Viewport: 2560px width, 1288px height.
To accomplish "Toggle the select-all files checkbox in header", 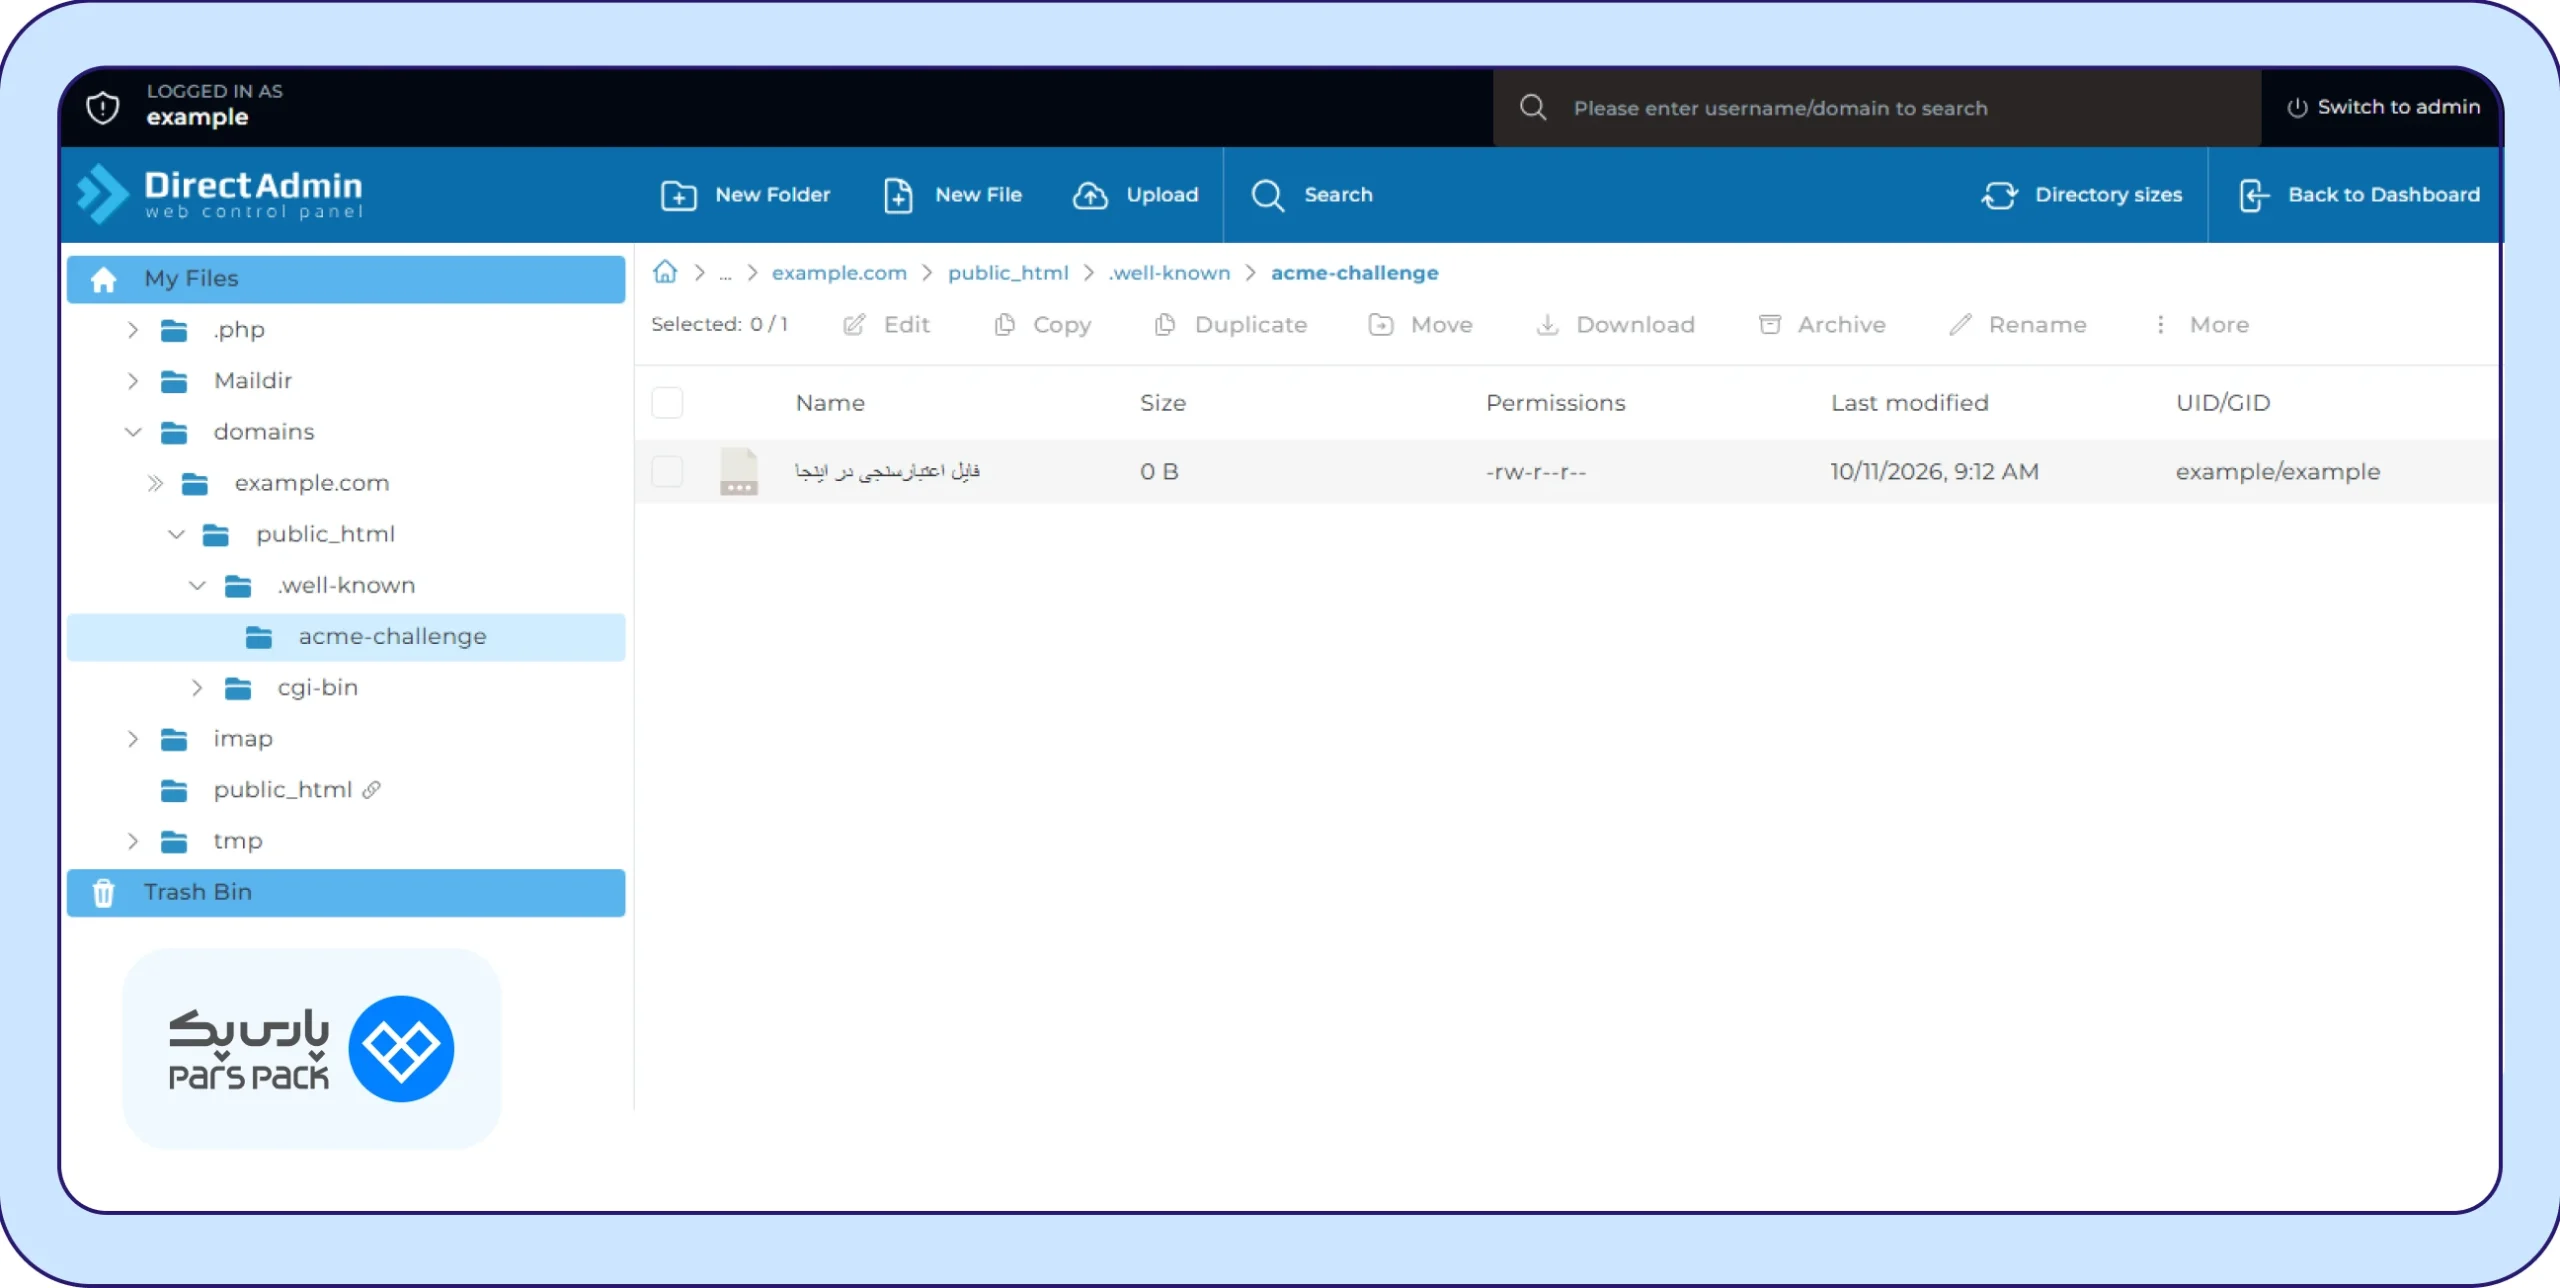I will (x=667, y=403).
